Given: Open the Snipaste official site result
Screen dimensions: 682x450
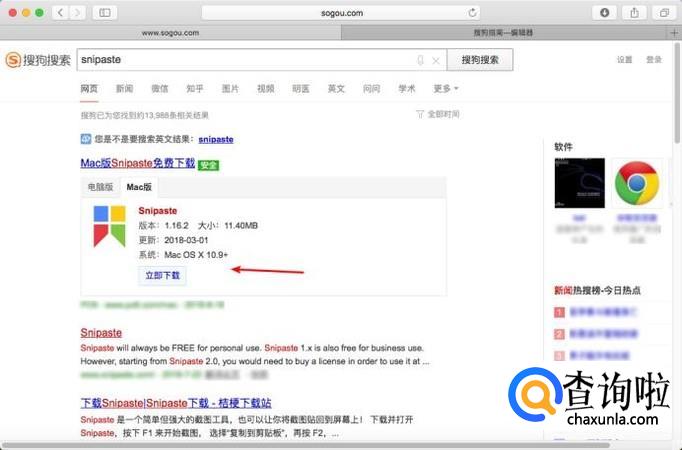Looking at the screenshot, I should (101, 333).
